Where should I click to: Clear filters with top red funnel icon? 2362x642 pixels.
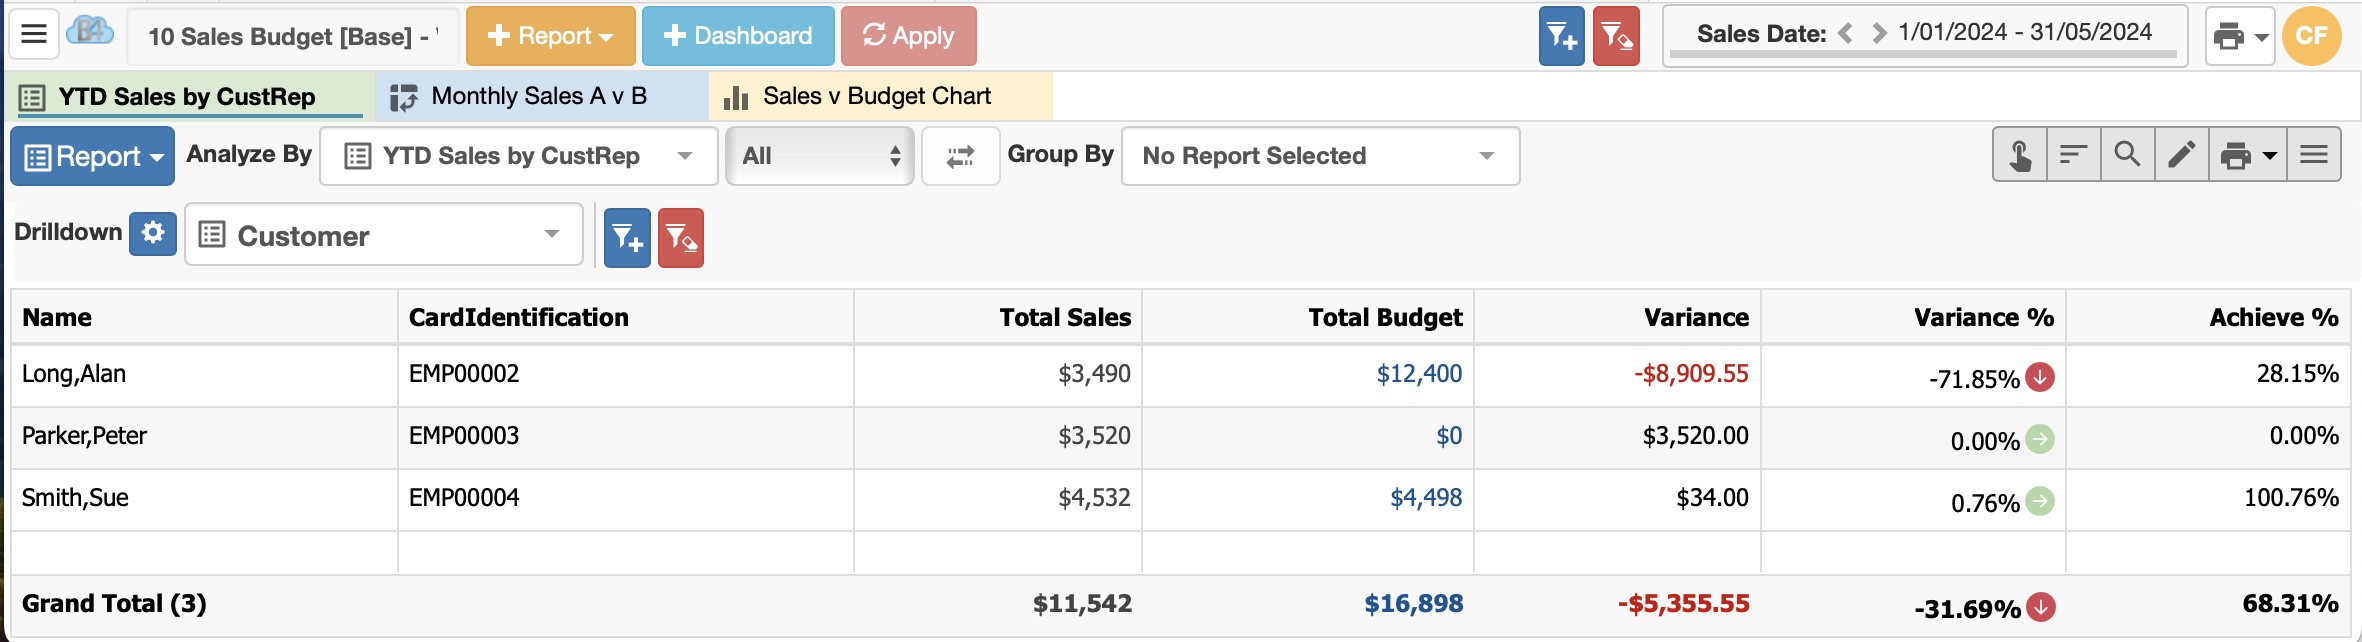pos(1616,36)
